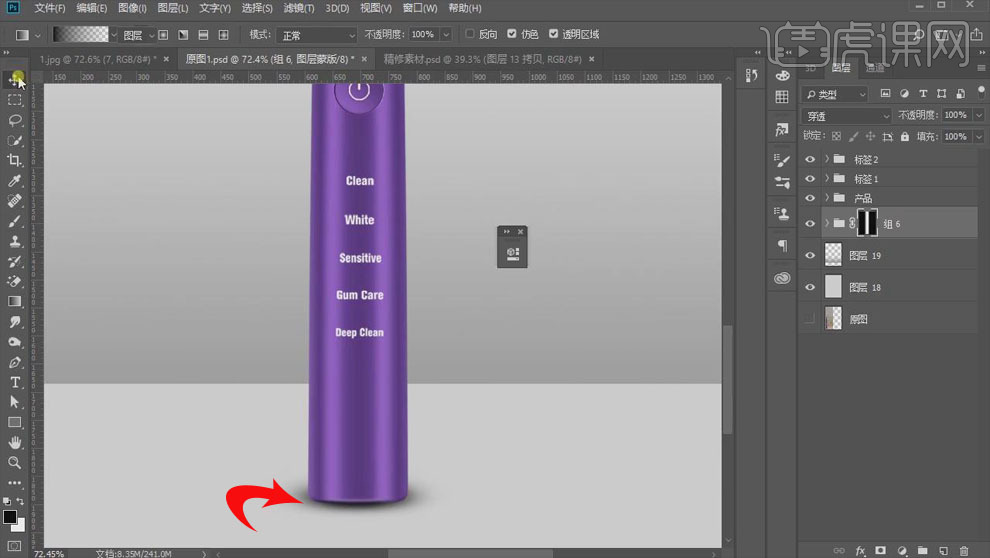
Task: Expand the 标签 2 layer group
Action: [x=826, y=159]
